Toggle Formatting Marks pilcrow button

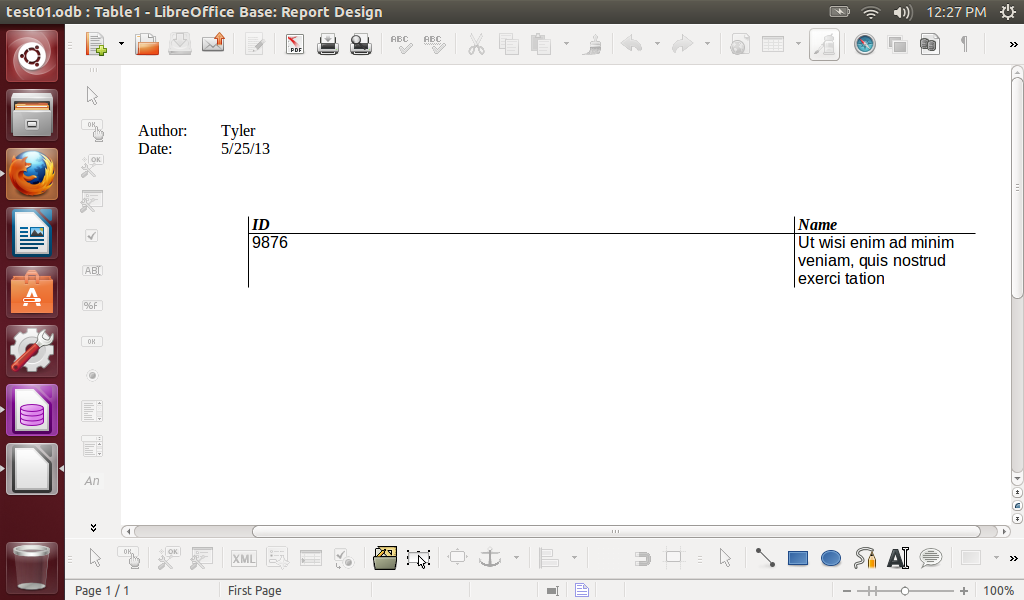964,44
